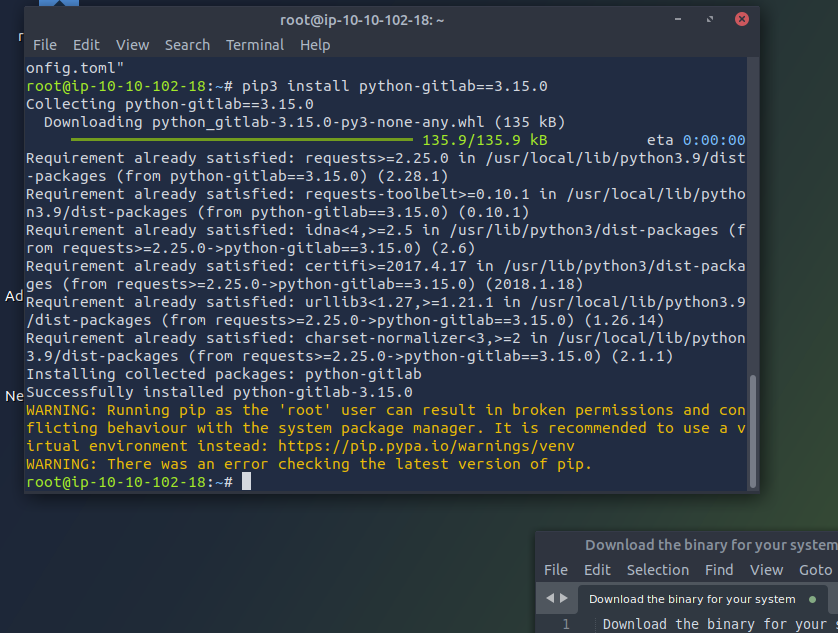Click the terminal vertical scrollbar handle
The width and height of the screenshot is (838, 633).
(752, 431)
